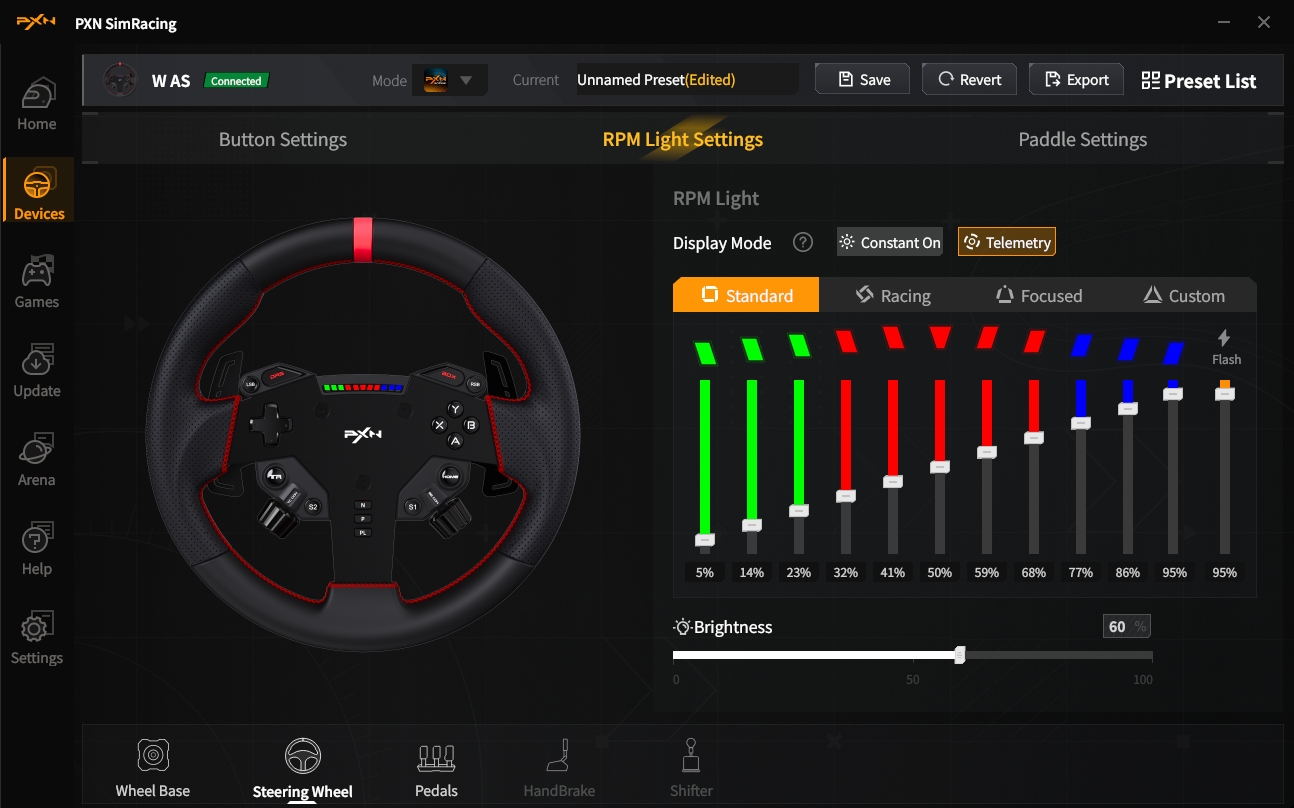Select the Wheel Base device icon
This screenshot has width=1294, height=808.
pos(152,768)
